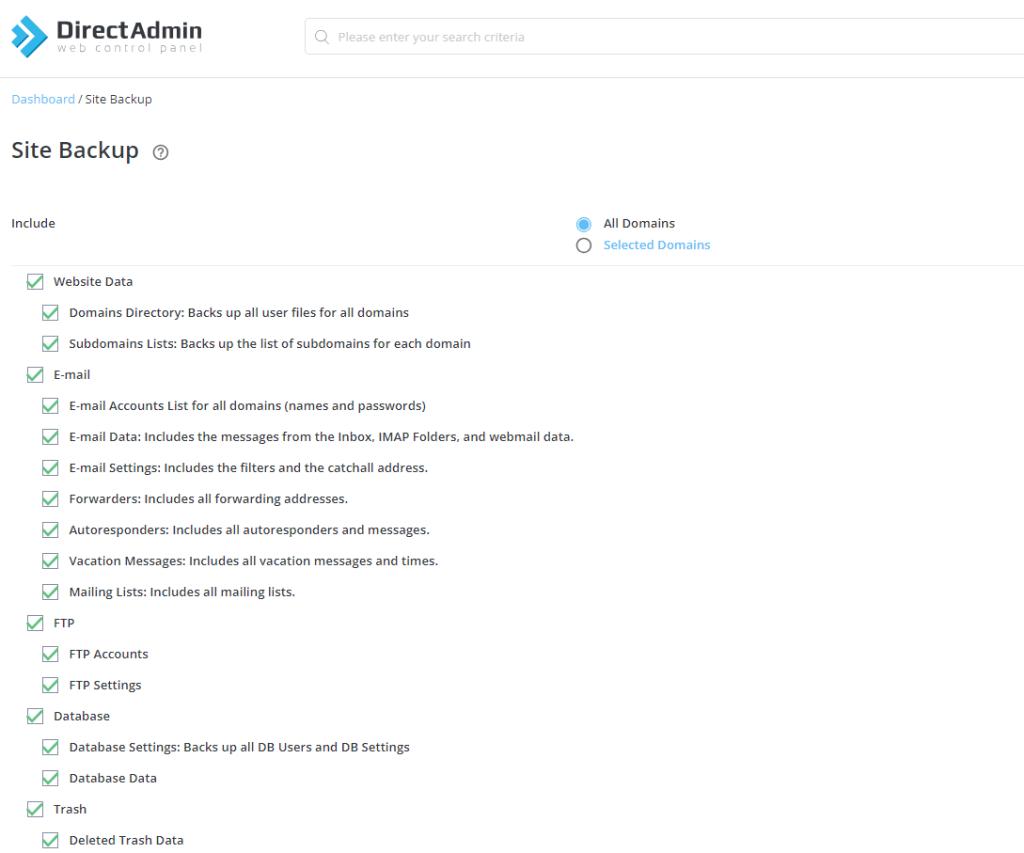This screenshot has height=853, width=1024.
Task: Toggle the Forwarders checkbox
Action: pos(50,499)
